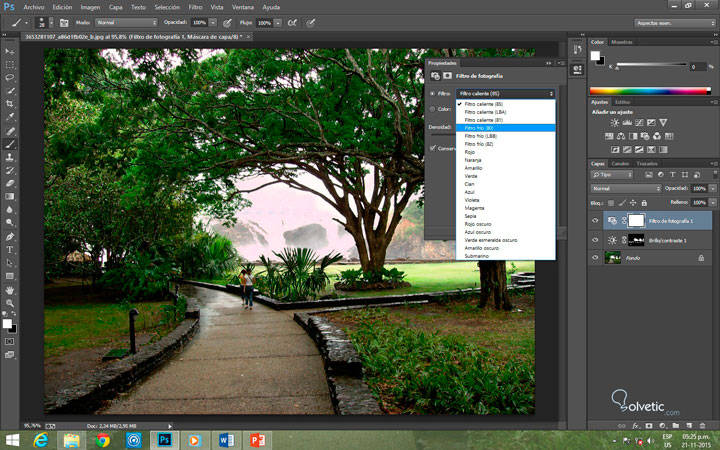
Task: Open Word from the taskbar
Action: pos(226,441)
